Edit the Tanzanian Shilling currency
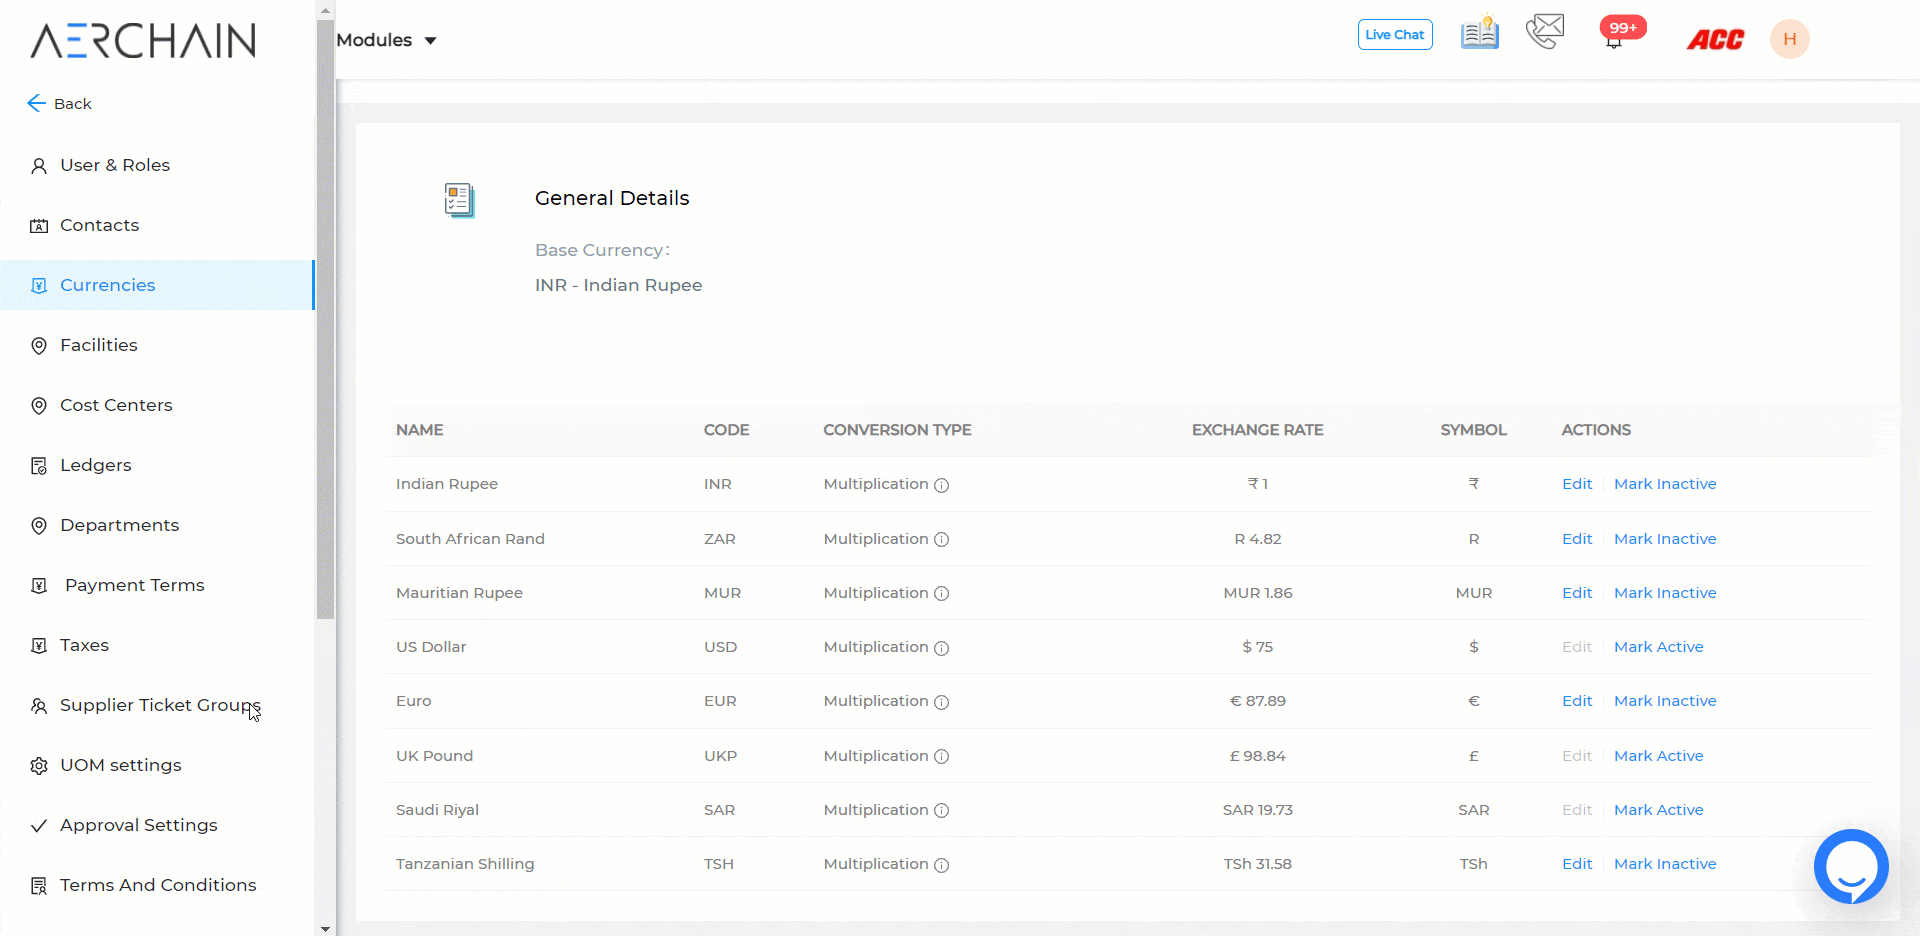 pos(1577,864)
